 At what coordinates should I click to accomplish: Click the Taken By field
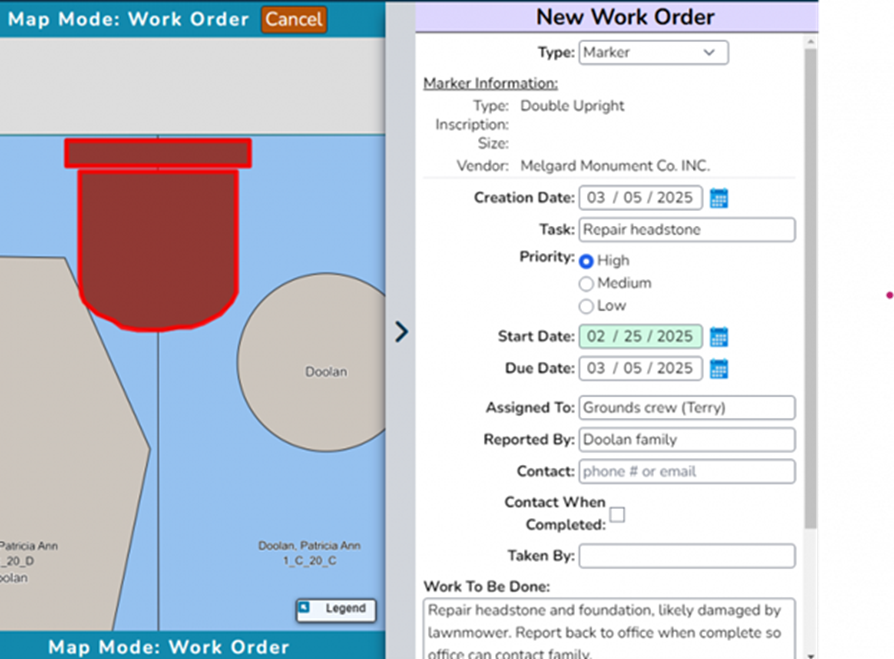[687, 556]
